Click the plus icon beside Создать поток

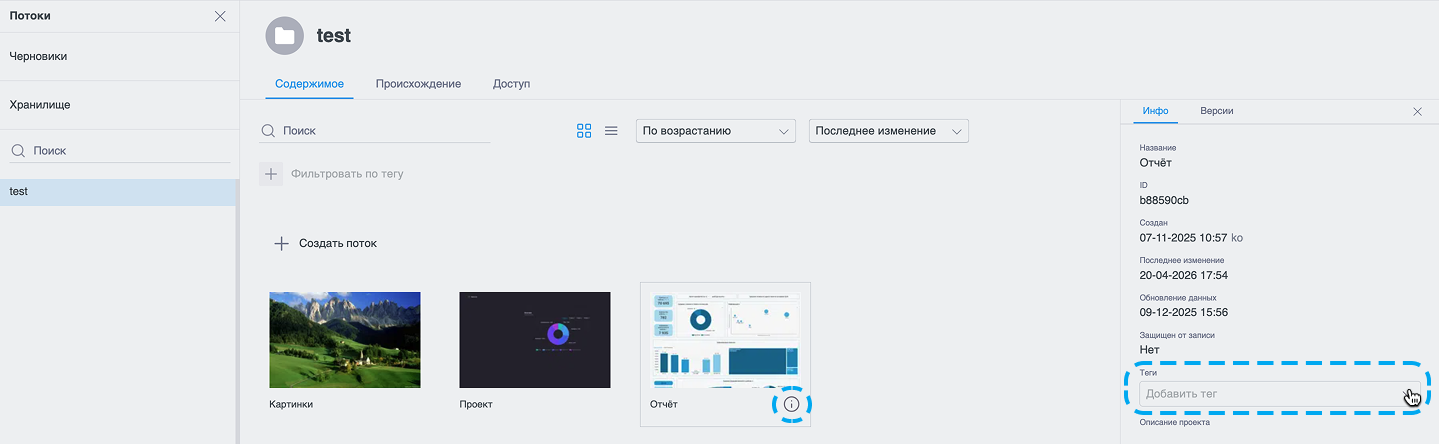(x=281, y=243)
